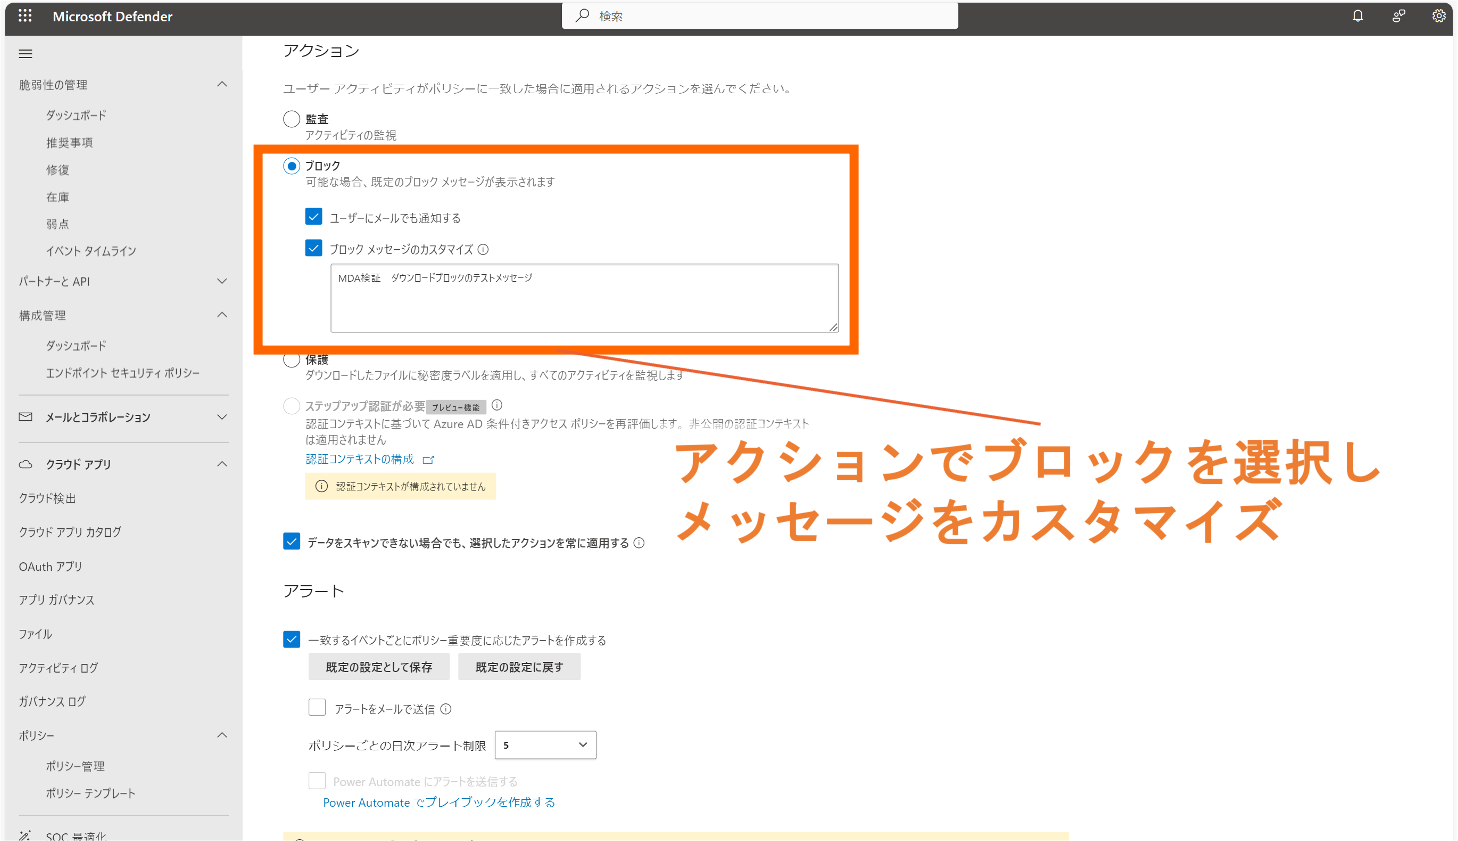
Task: Uncheck ユーザーにメールでも通知する checkbox
Action: (x=314, y=217)
